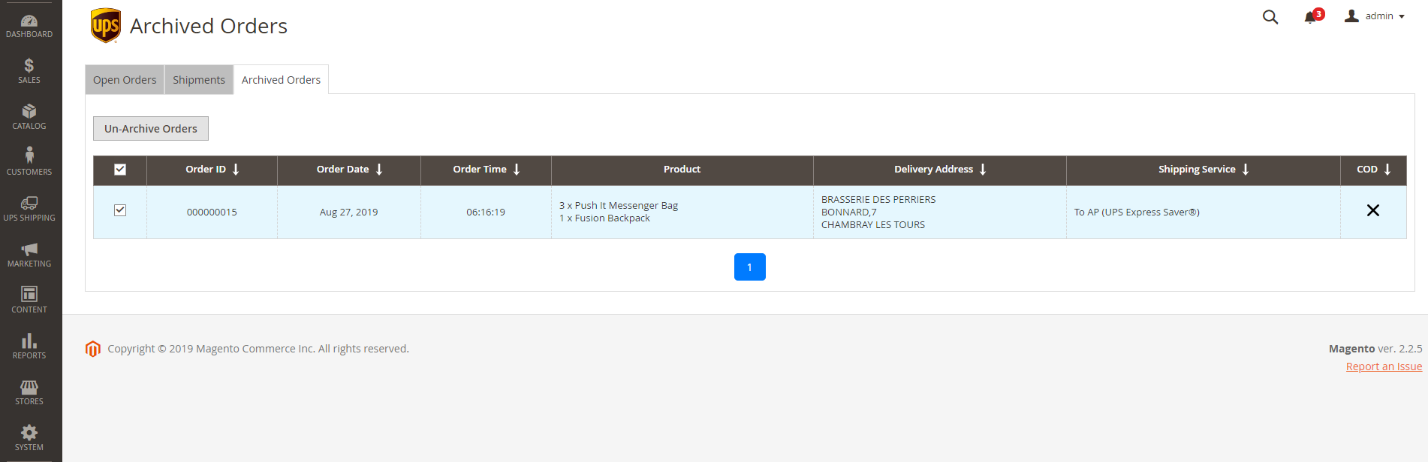Click the CHAMBRAY LES TOURS text
The image size is (1428, 462).
click(x=873, y=224)
